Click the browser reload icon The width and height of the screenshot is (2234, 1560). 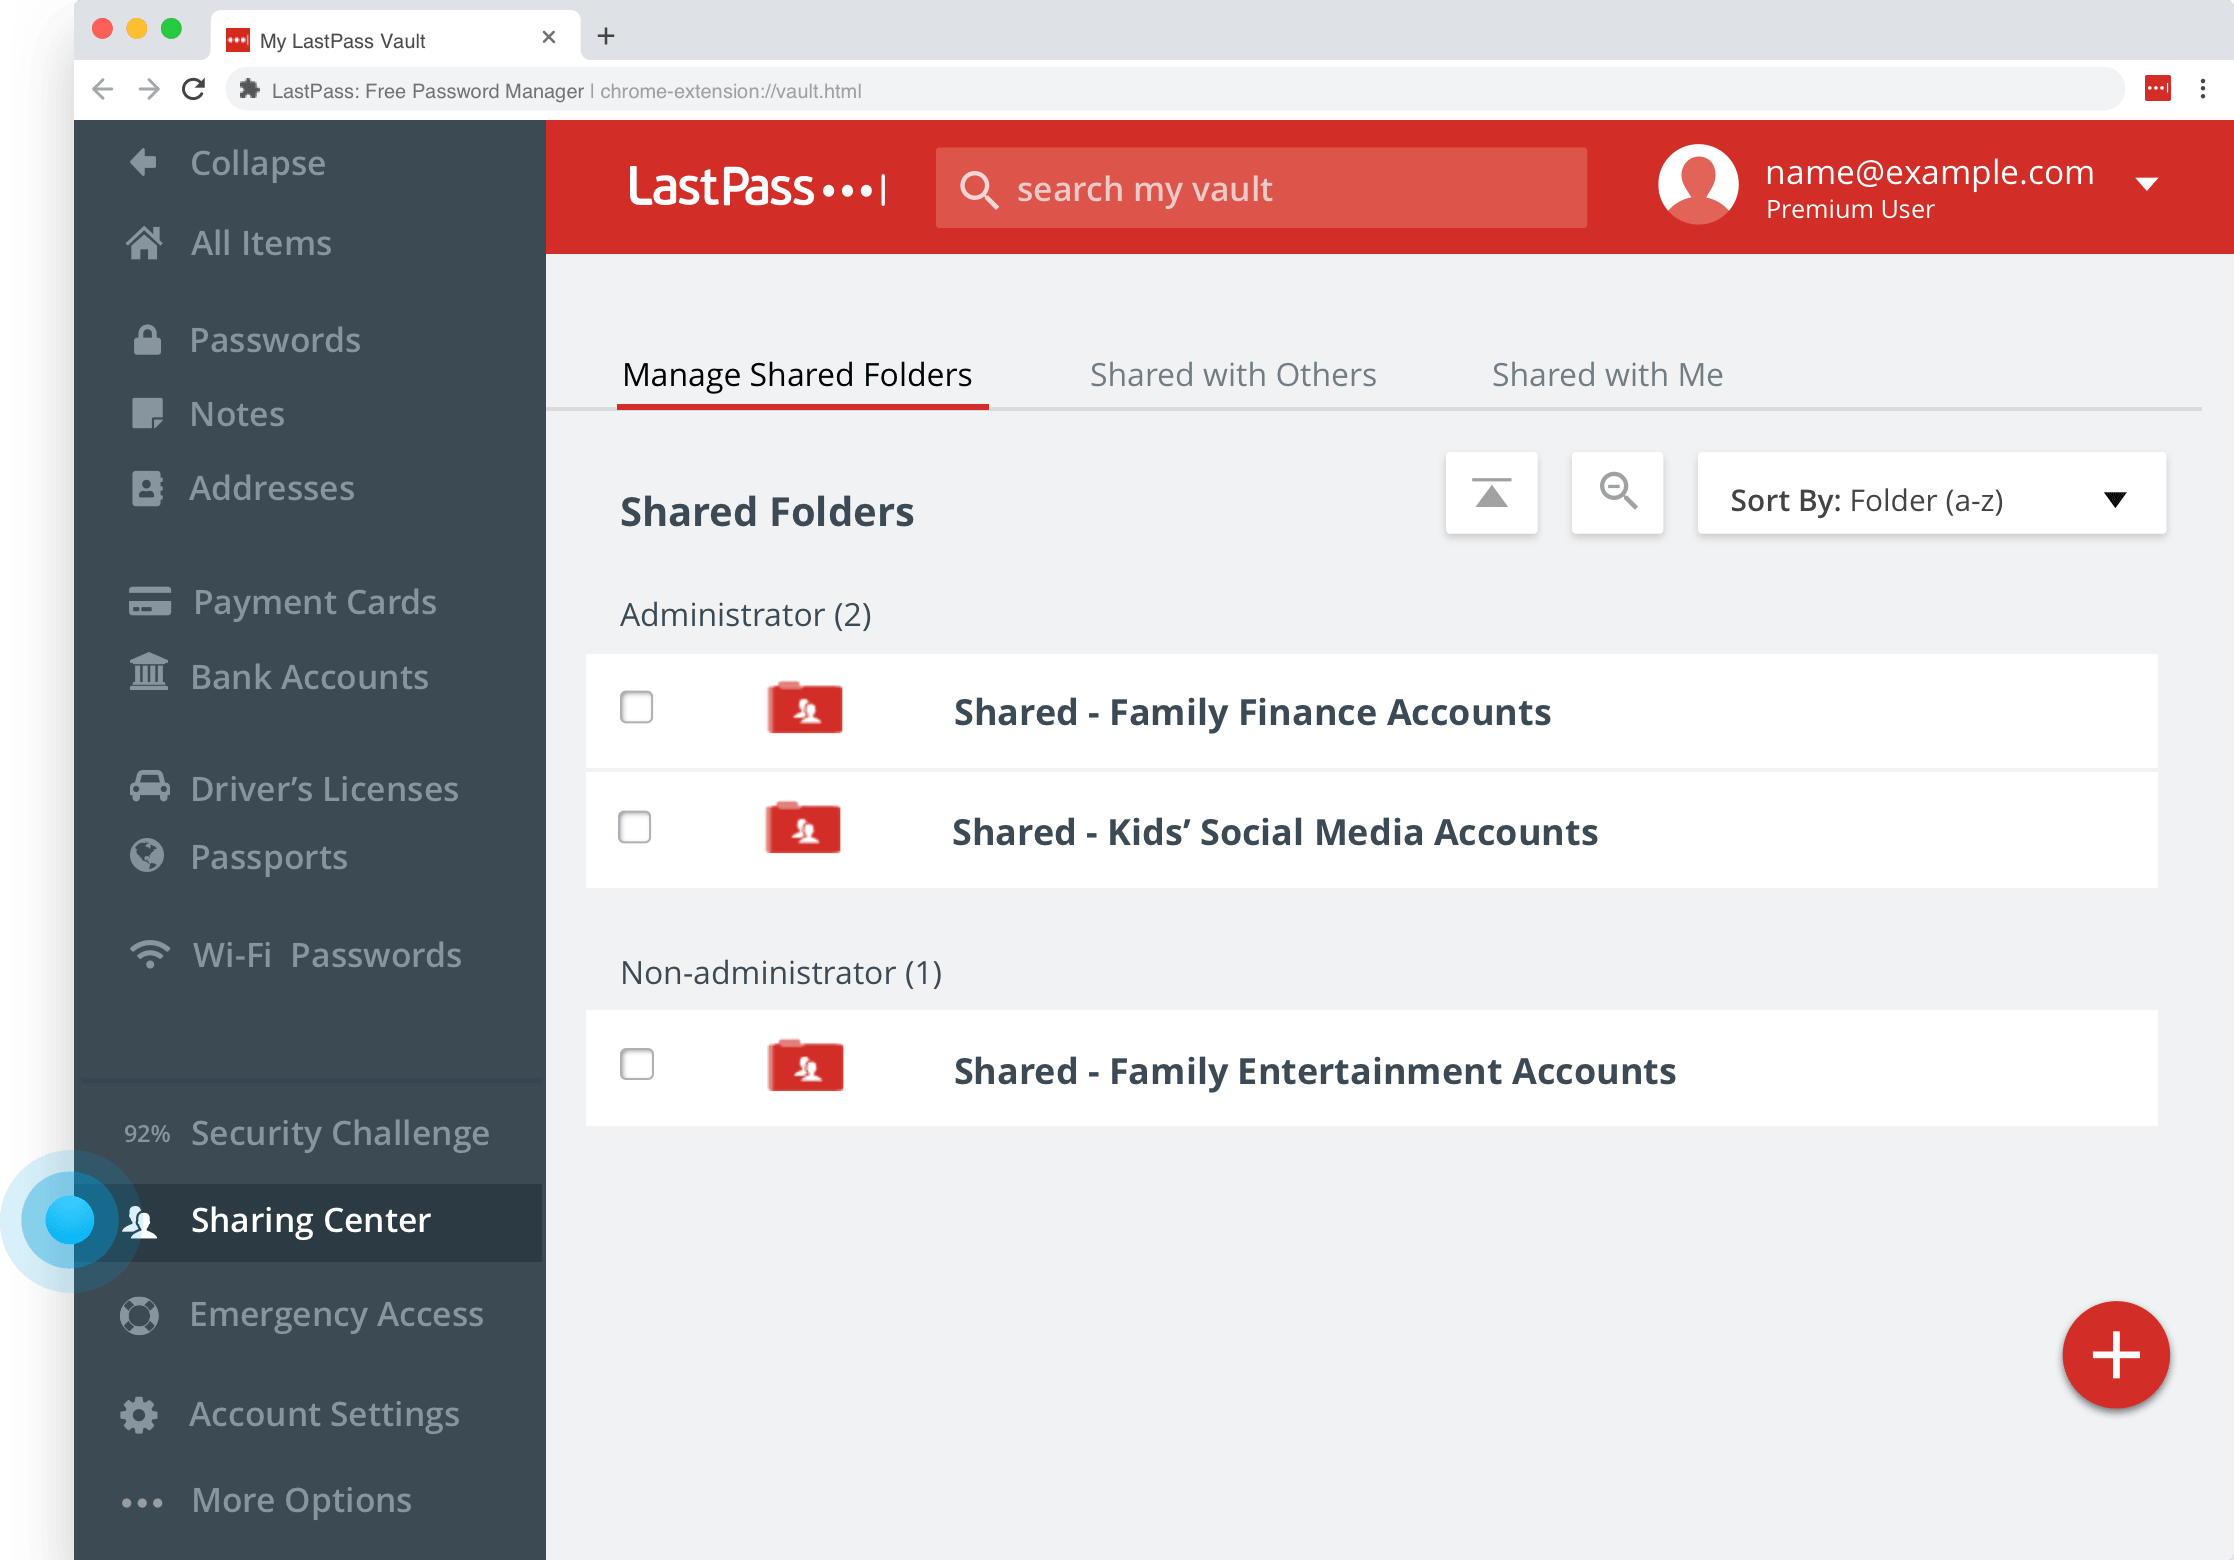coord(194,90)
